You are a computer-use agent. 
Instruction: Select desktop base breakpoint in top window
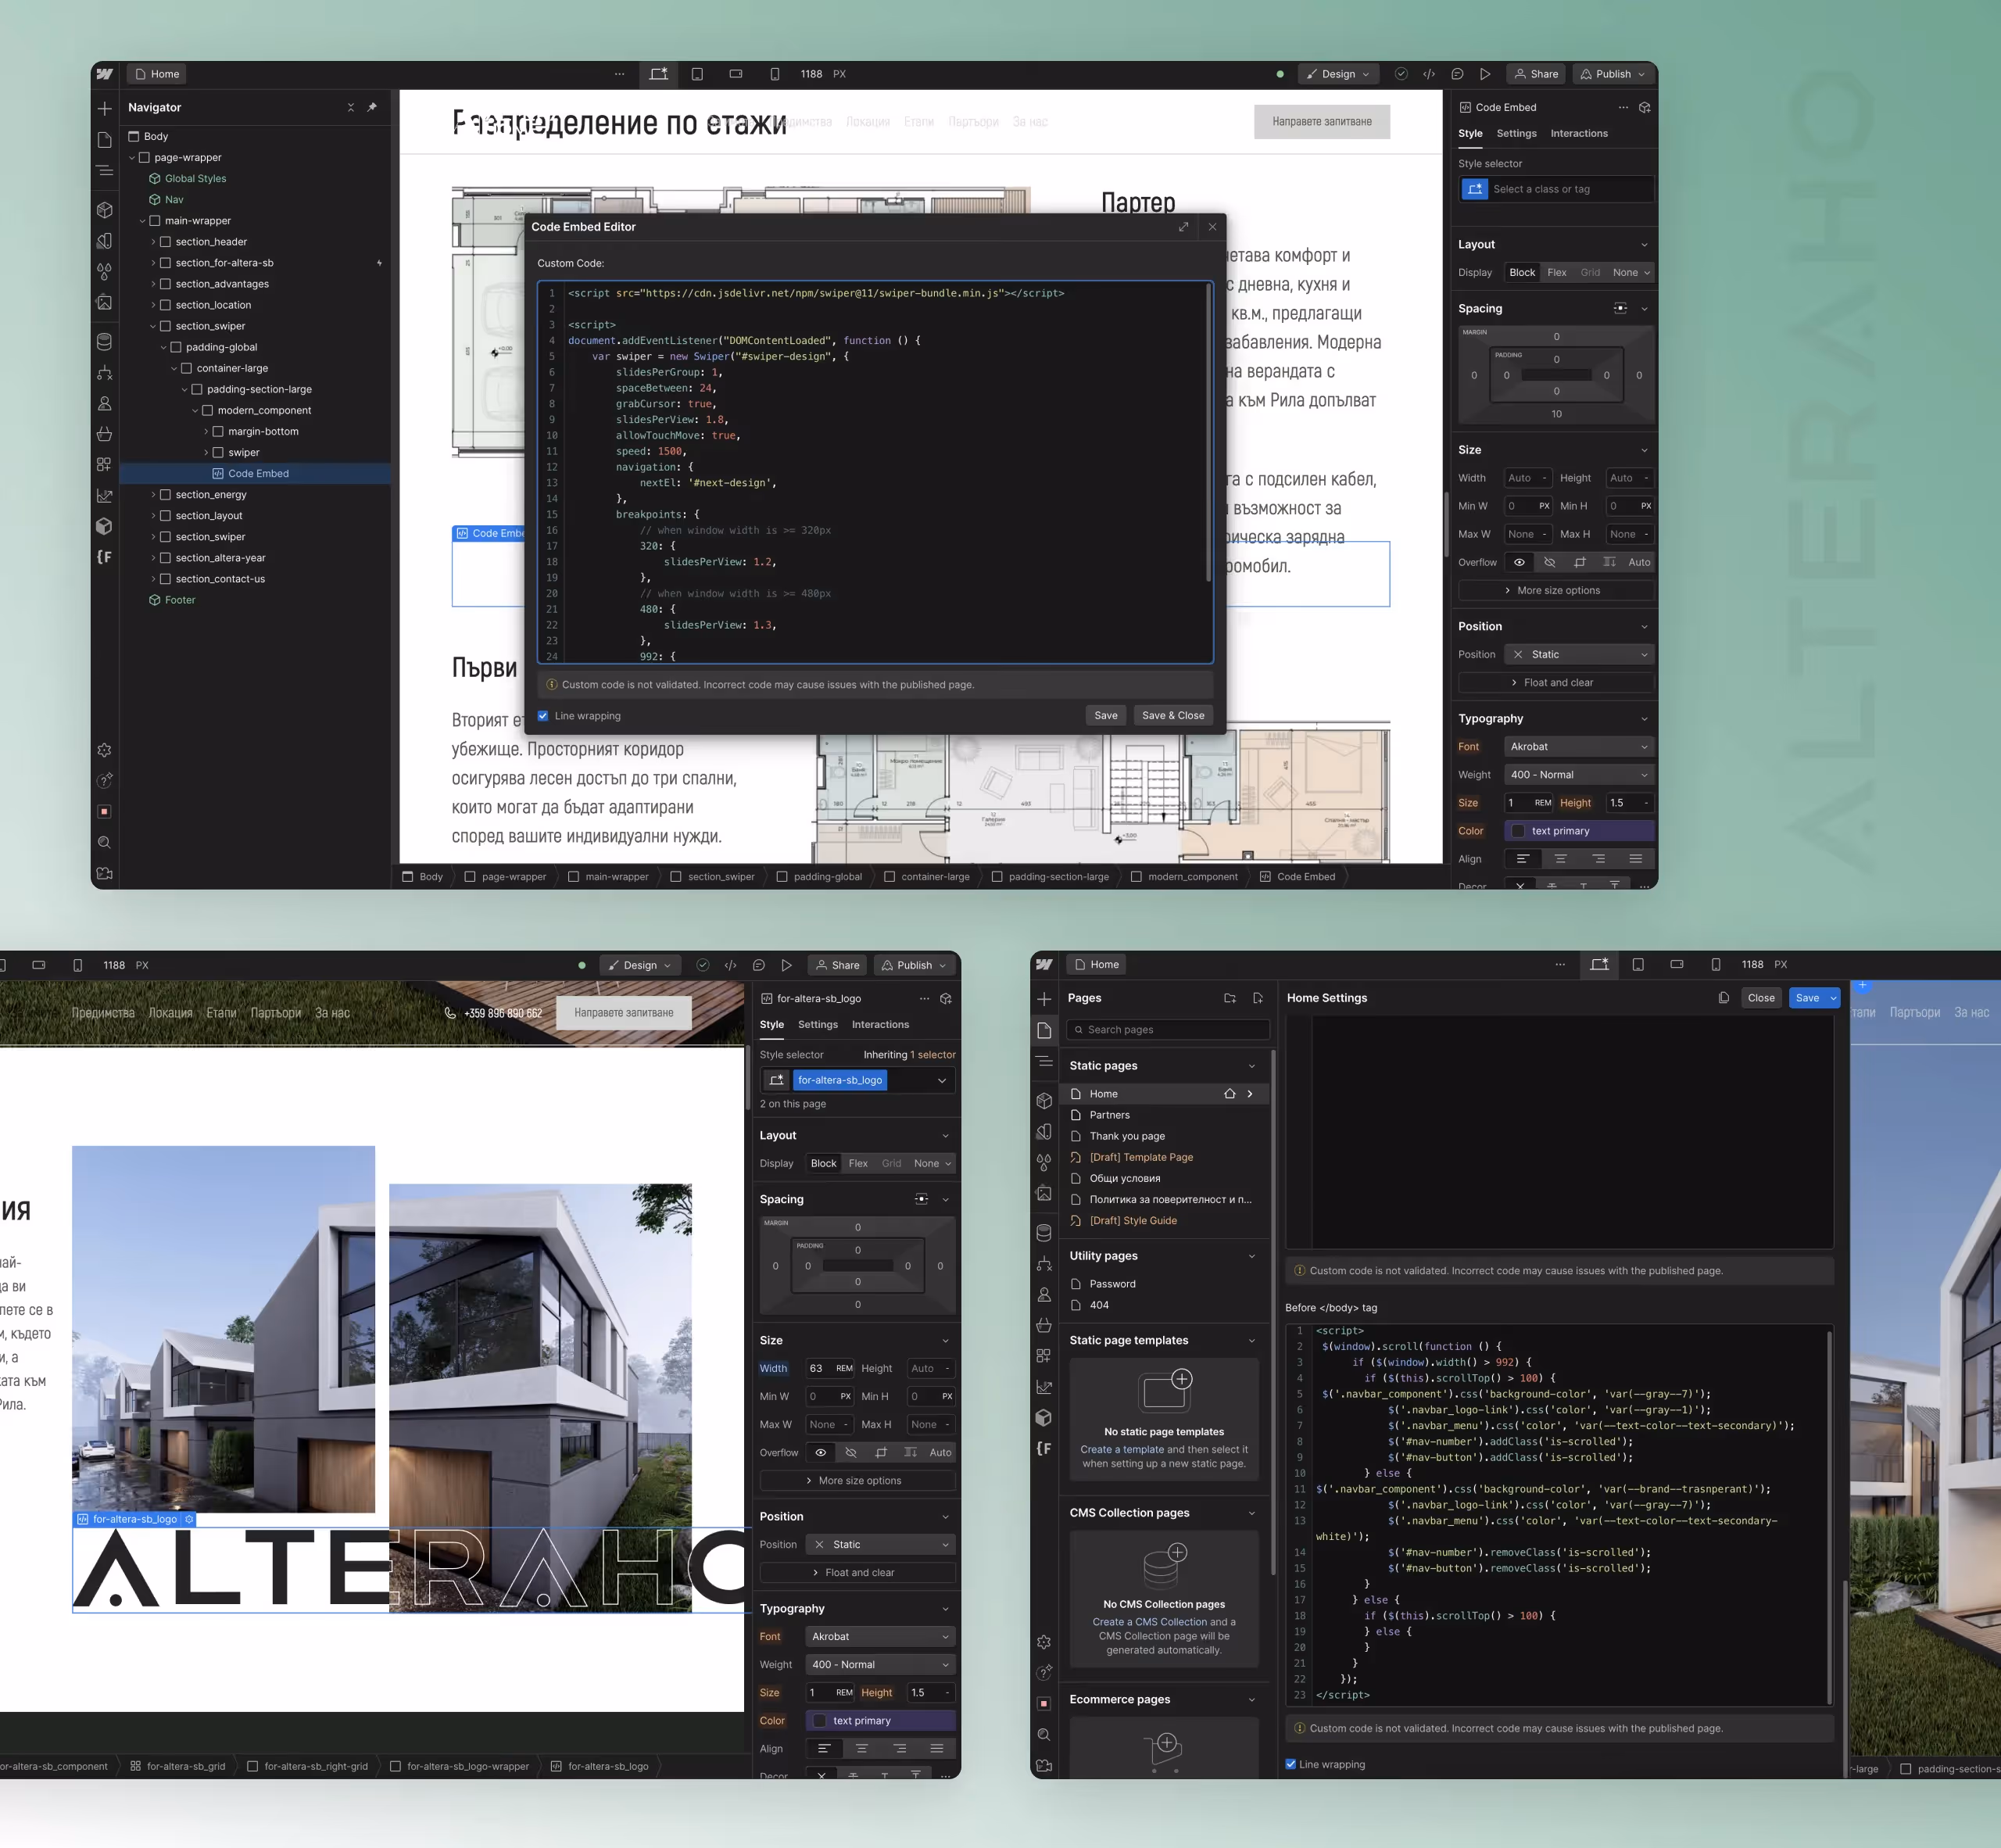(x=658, y=74)
